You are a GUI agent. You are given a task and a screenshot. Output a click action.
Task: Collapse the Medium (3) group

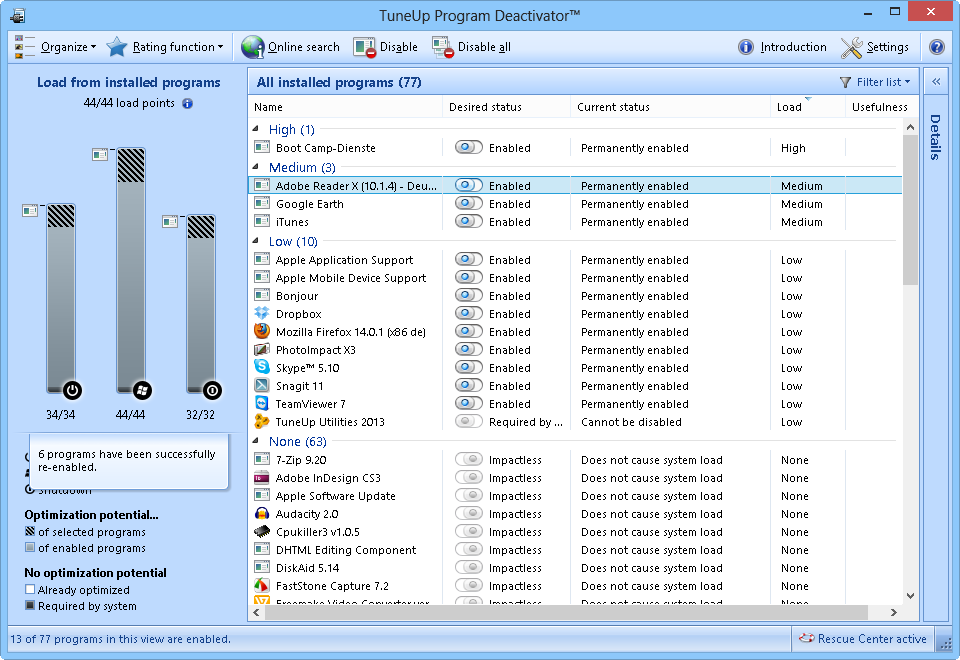point(258,167)
